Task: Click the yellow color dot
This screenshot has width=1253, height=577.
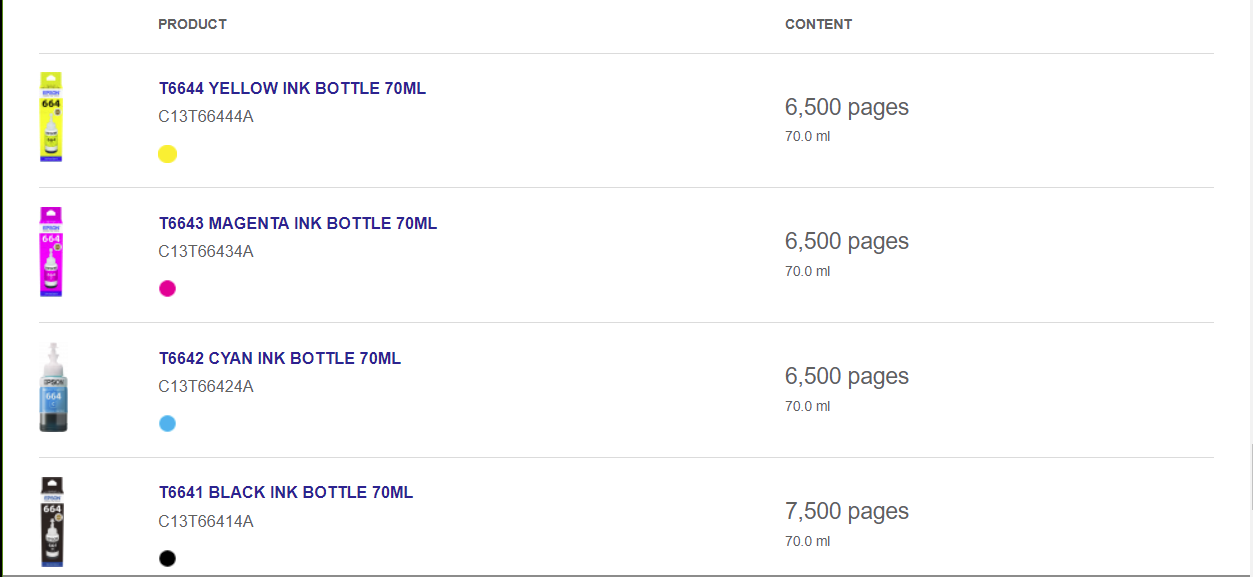Action: [168, 154]
